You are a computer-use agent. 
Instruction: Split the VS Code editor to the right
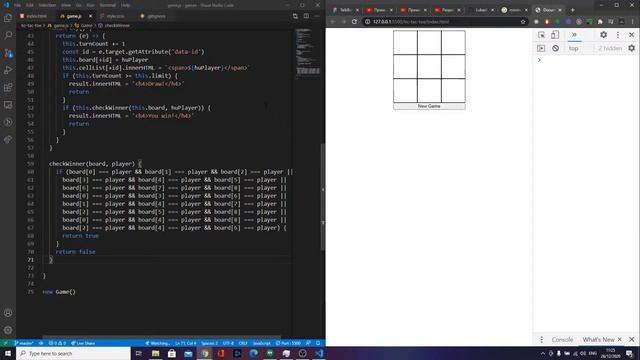(x=306, y=16)
